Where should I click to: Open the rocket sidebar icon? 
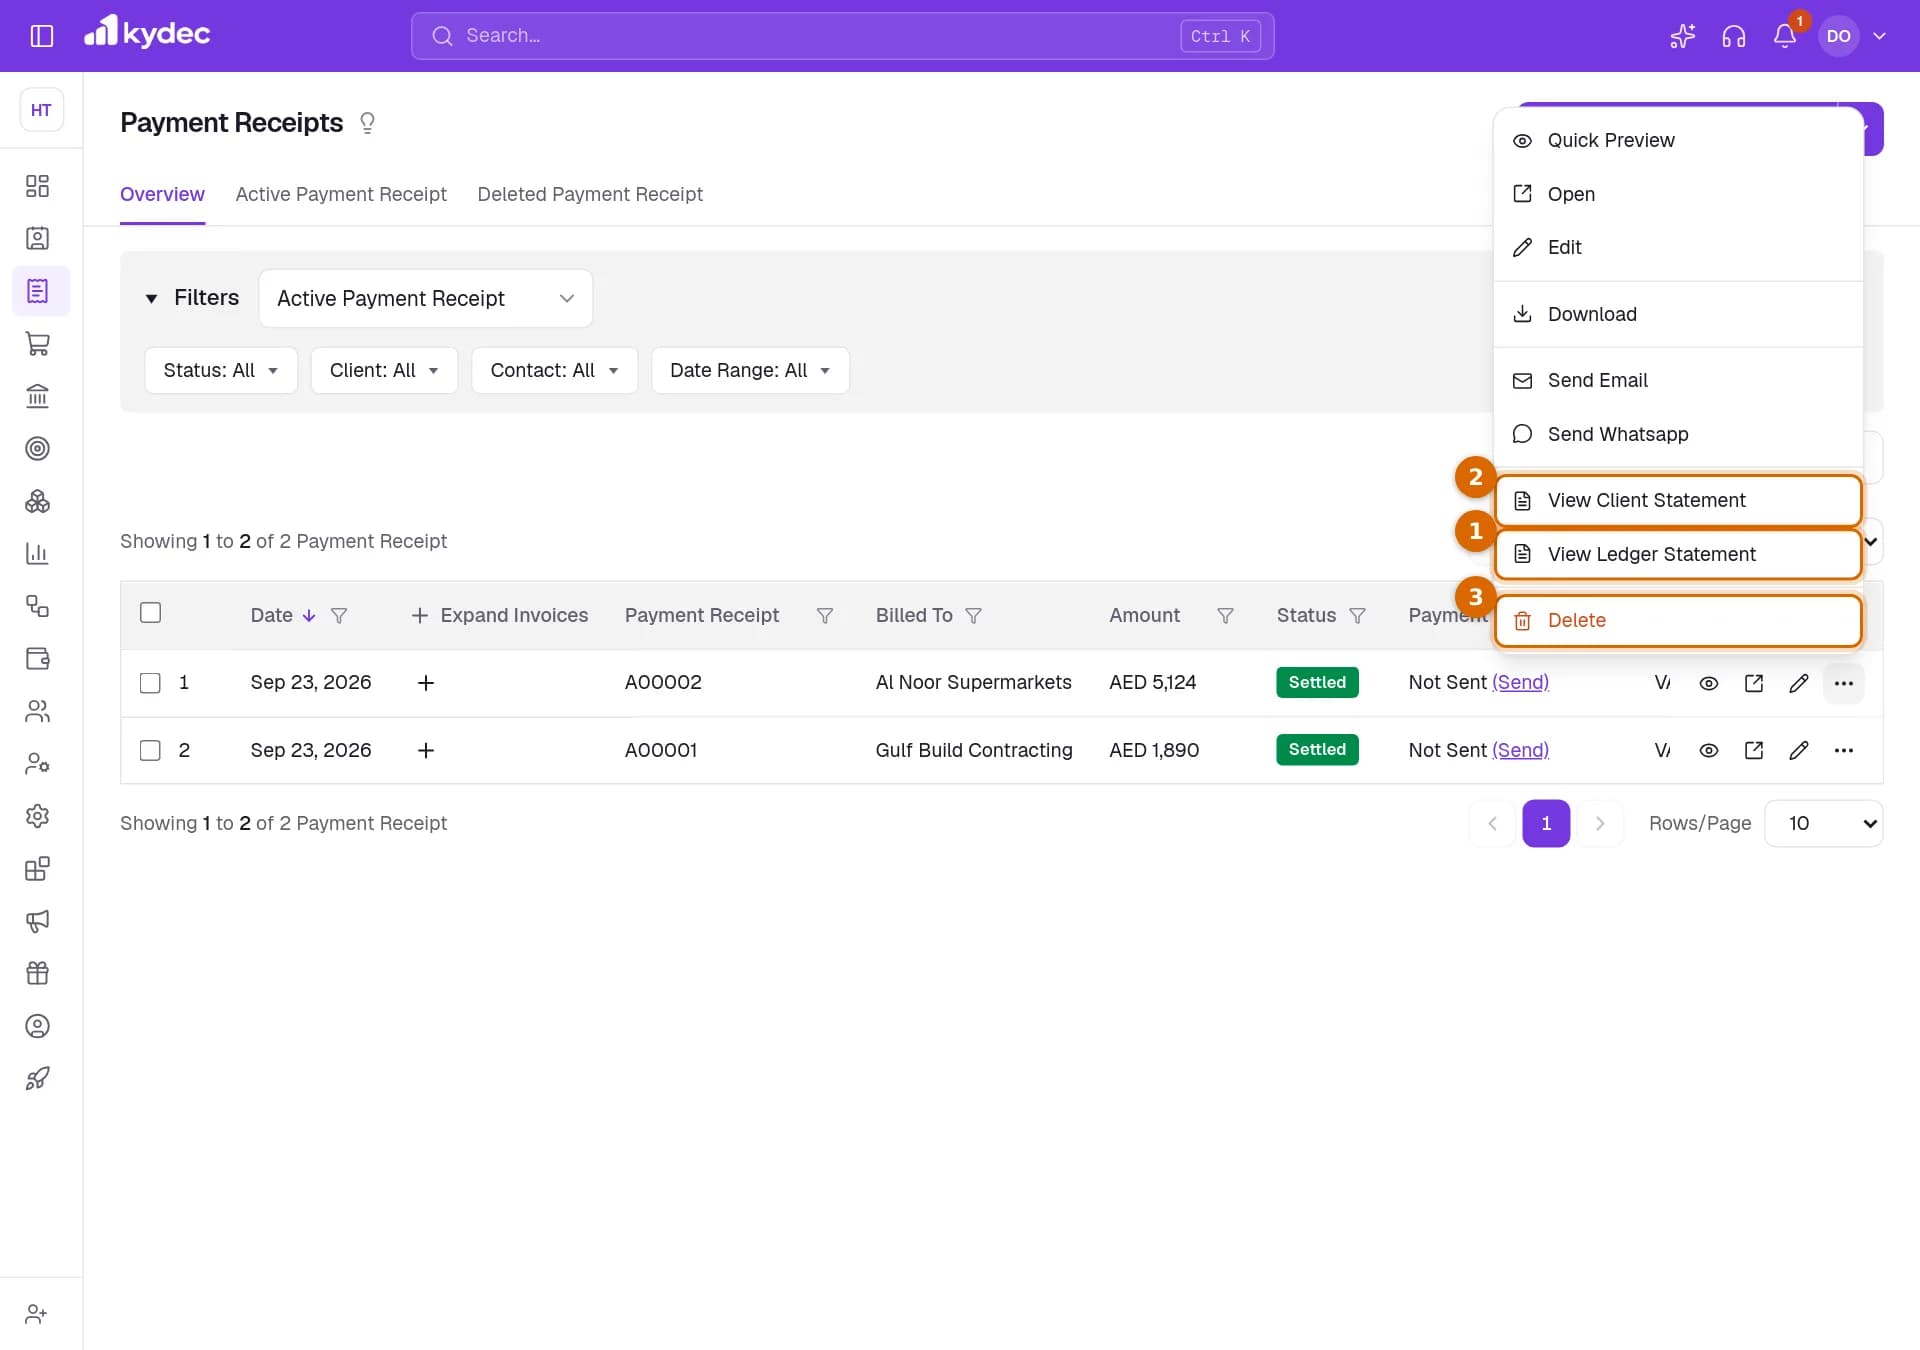37,1079
